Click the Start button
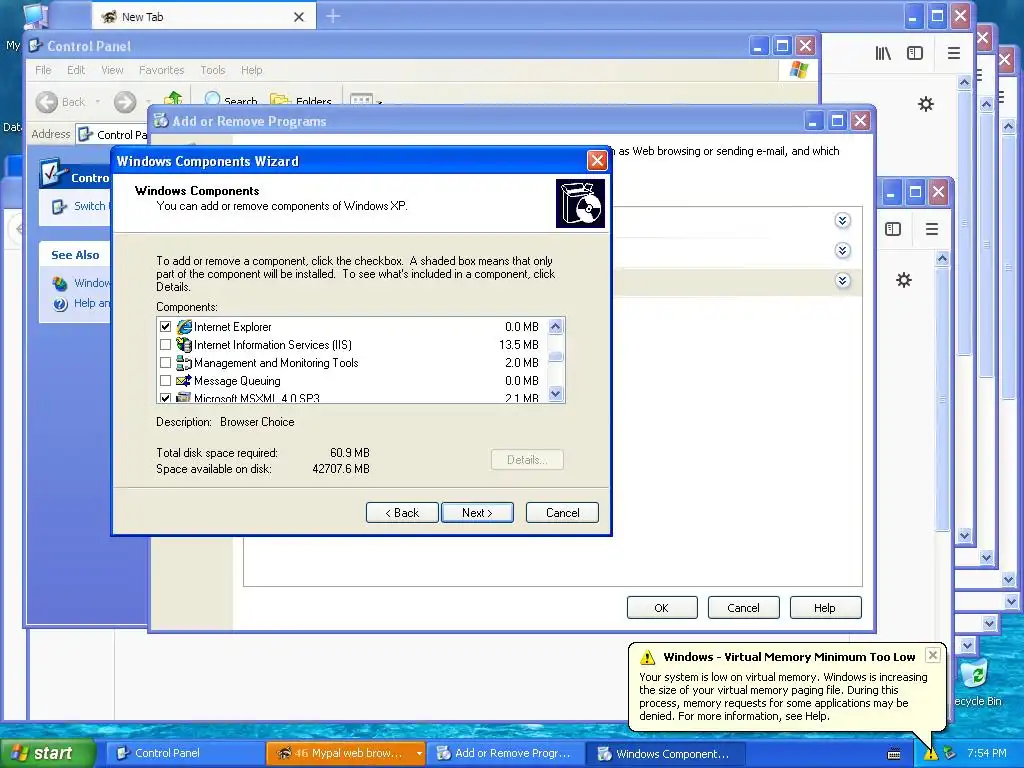 [46, 753]
